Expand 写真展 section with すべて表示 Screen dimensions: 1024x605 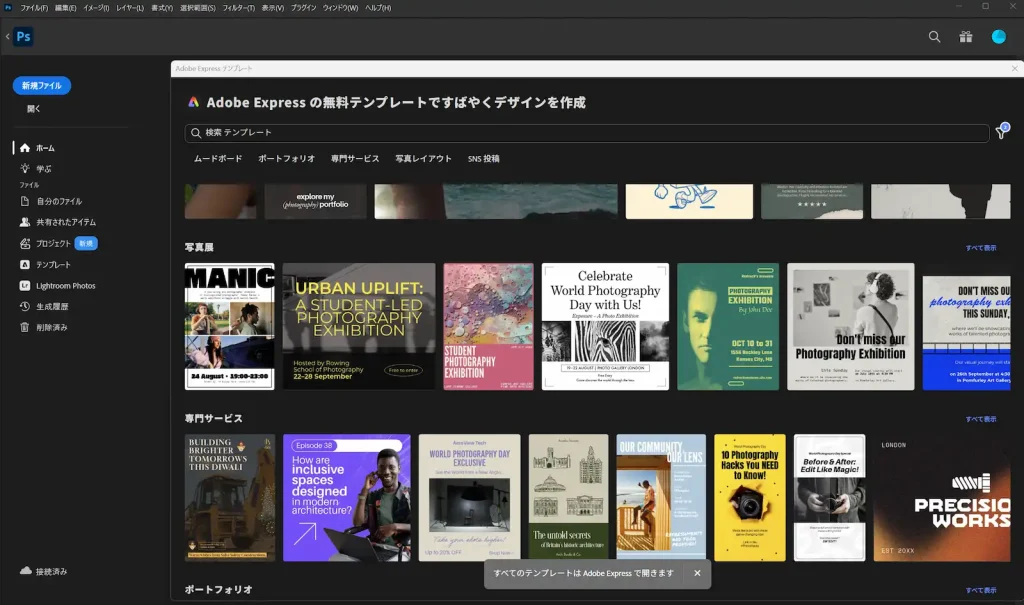(x=980, y=248)
